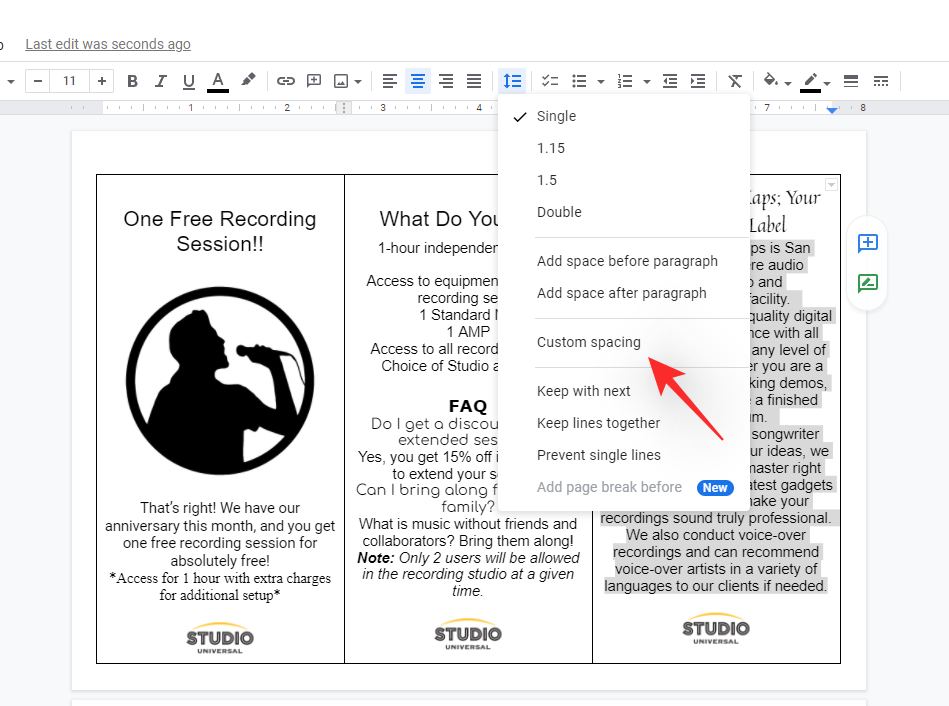This screenshot has height=706, width=949.
Task: Add a comment from the toolbar
Action: click(x=314, y=81)
